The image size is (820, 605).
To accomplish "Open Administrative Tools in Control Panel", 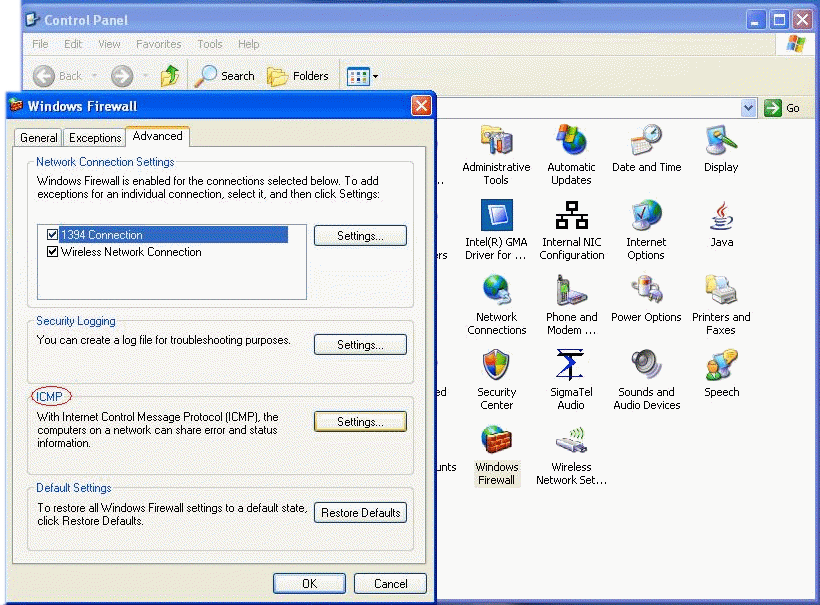I will tap(496, 155).
